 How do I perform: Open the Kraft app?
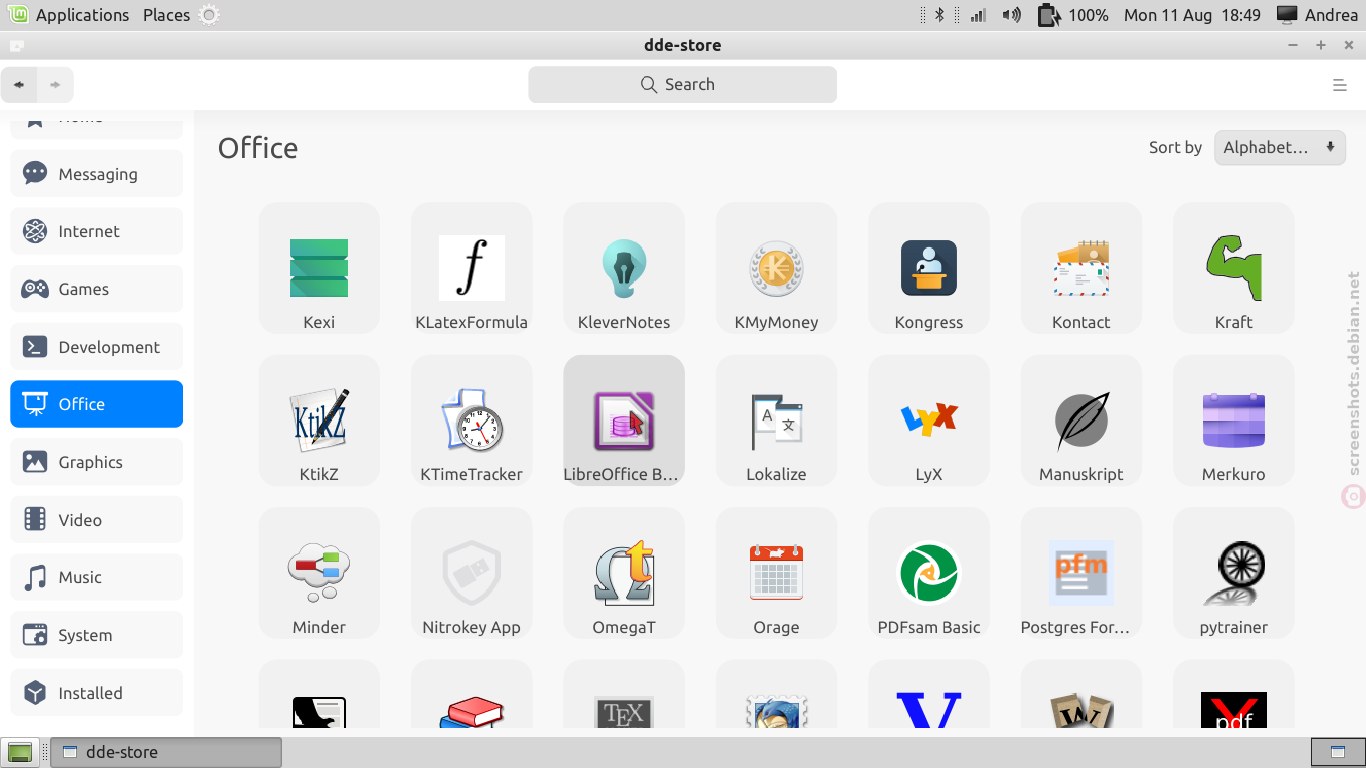tap(1233, 268)
